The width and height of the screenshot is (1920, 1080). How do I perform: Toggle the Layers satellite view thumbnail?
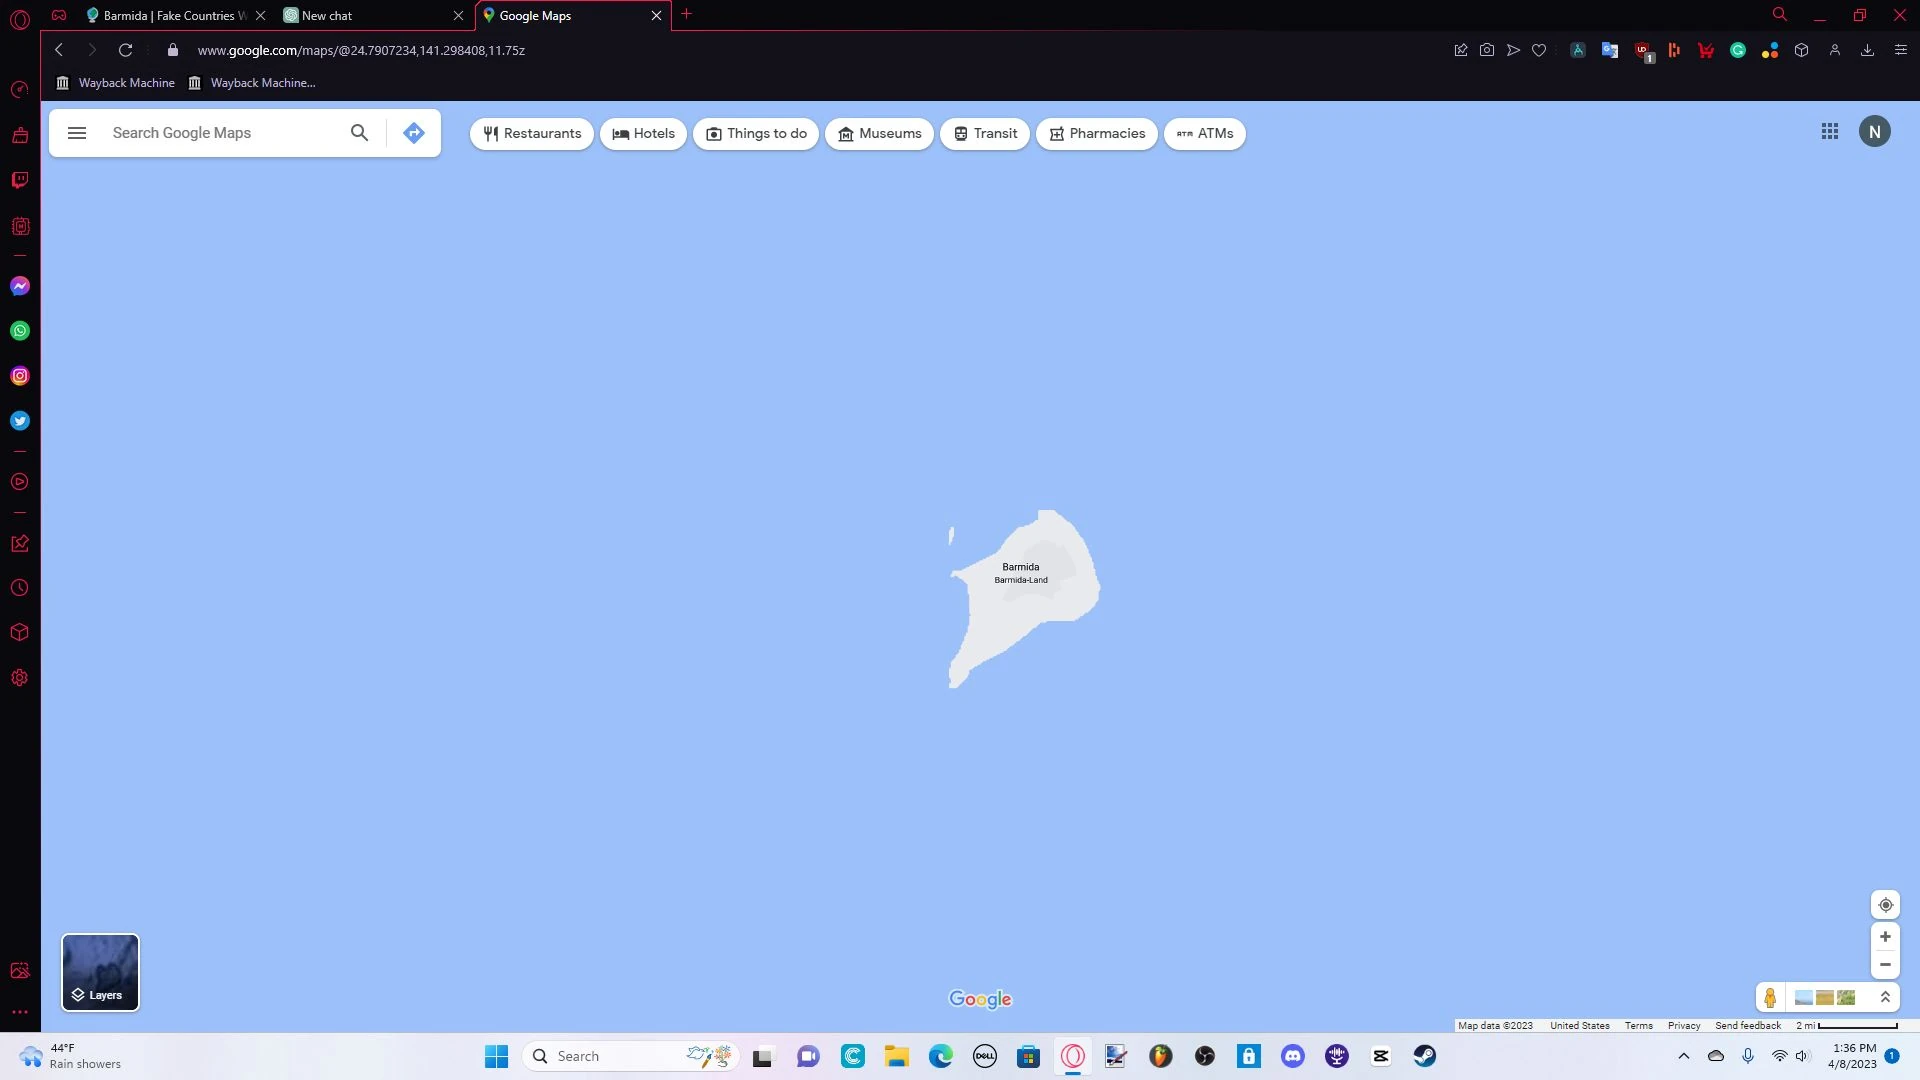[100, 972]
